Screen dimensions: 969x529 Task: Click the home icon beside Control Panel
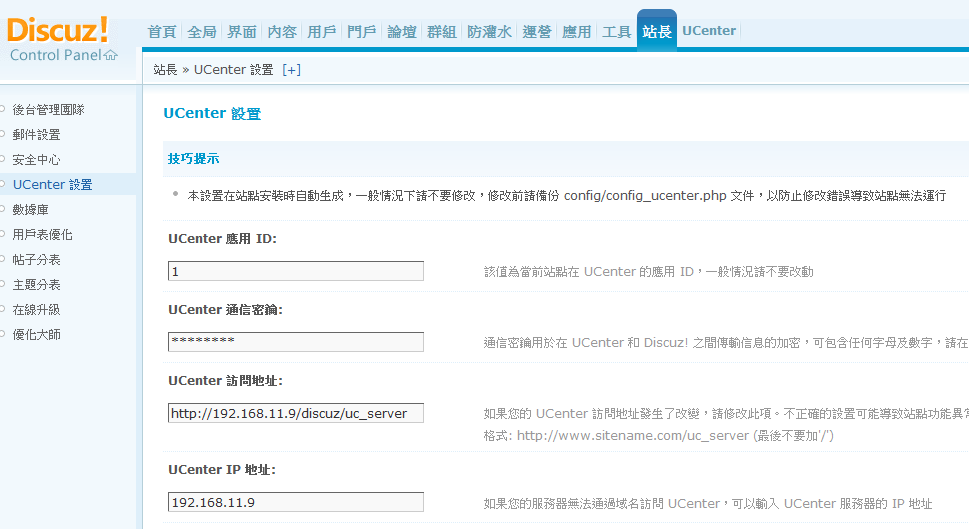[x=111, y=55]
